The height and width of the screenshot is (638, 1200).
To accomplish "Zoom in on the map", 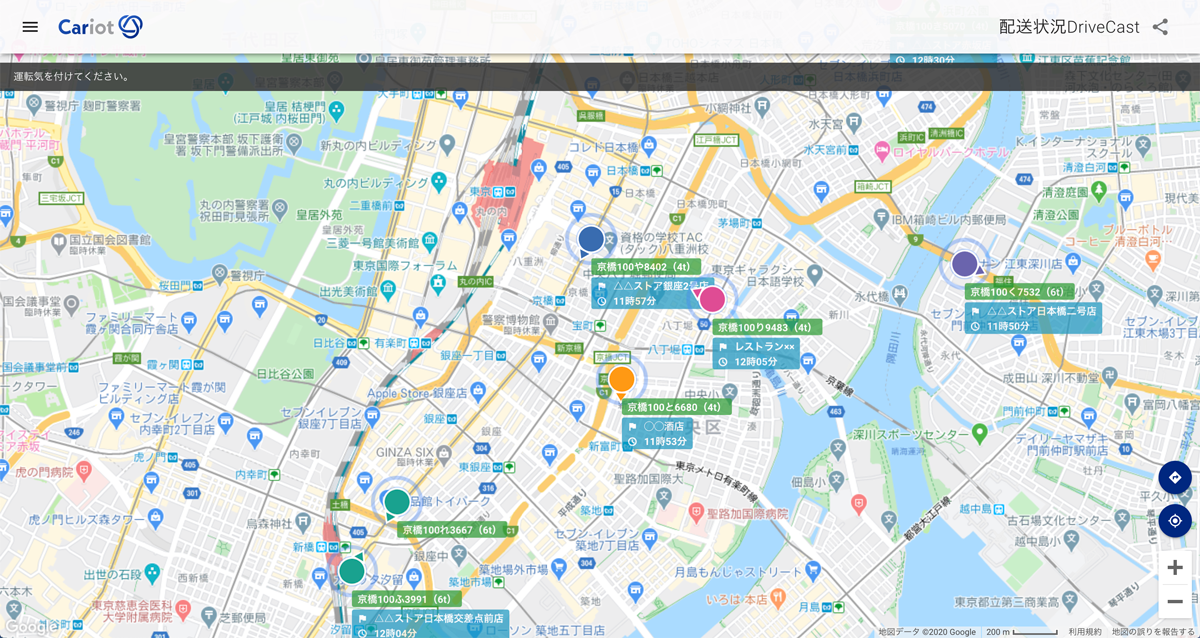I will click(x=1175, y=567).
